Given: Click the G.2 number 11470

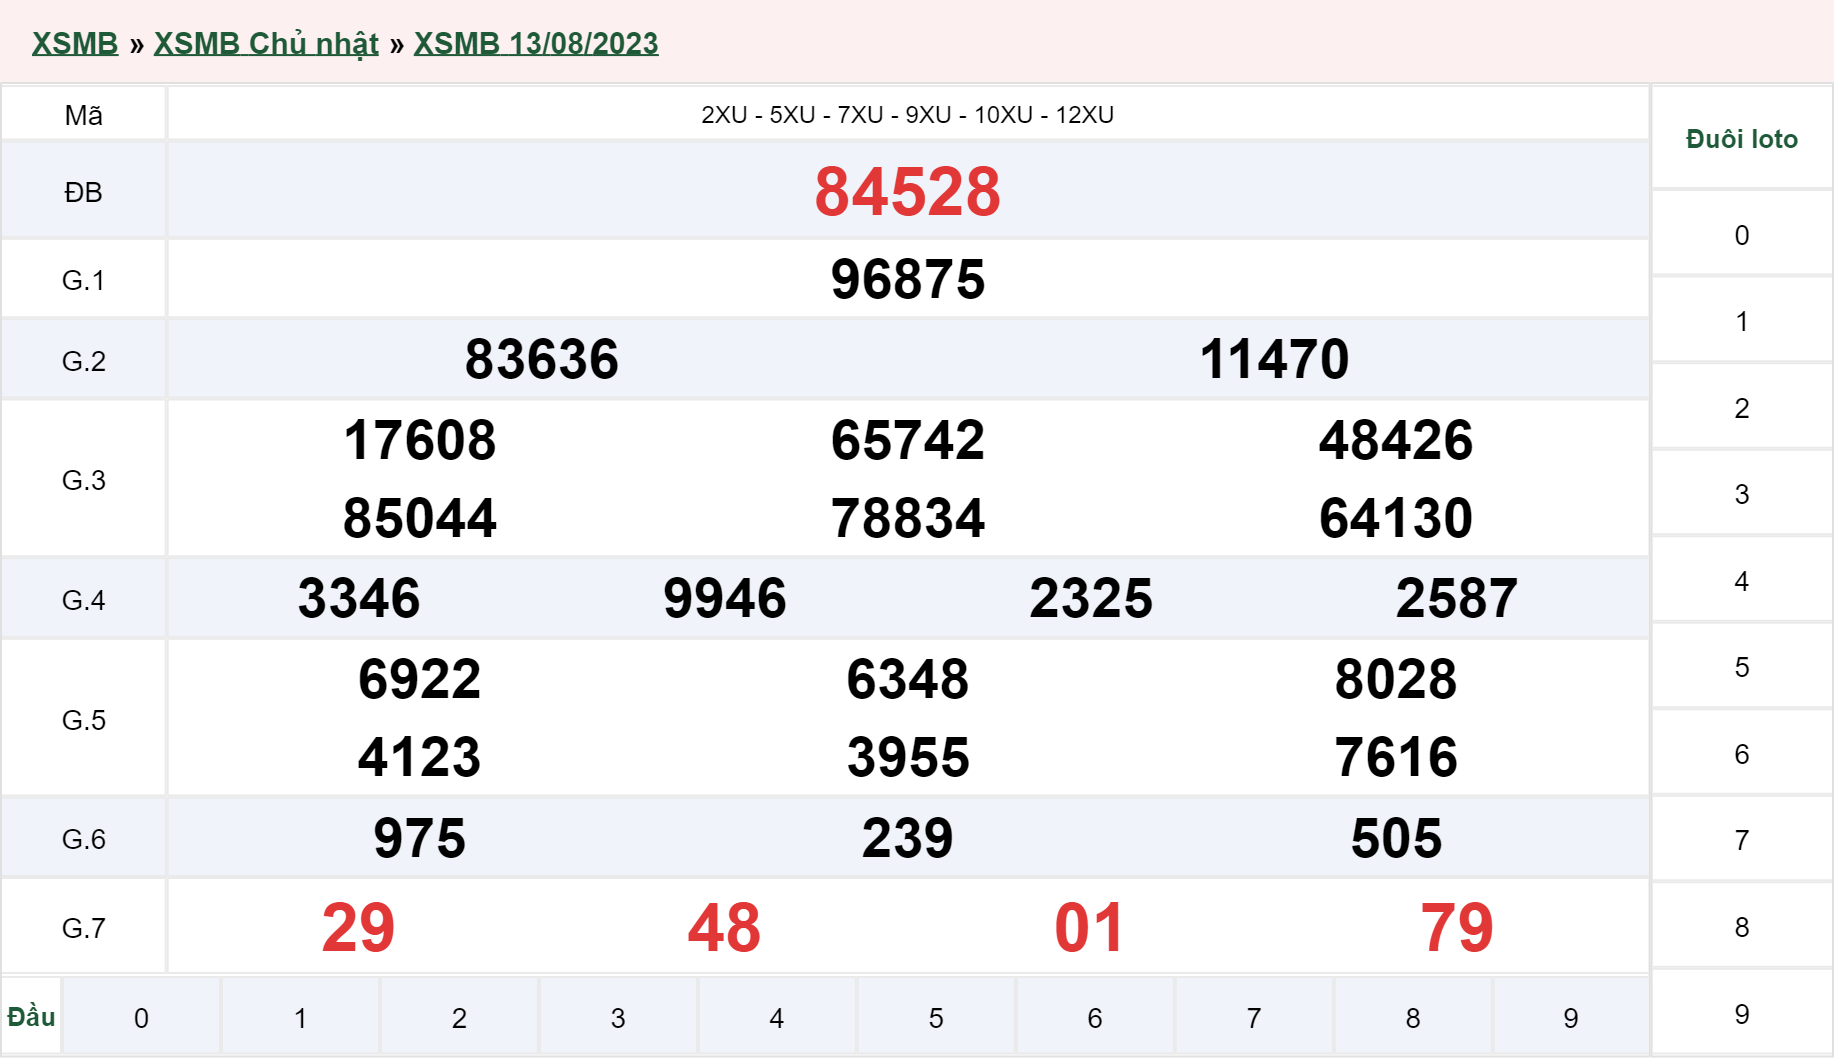Looking at the screenshot, I should [1274, 359].
